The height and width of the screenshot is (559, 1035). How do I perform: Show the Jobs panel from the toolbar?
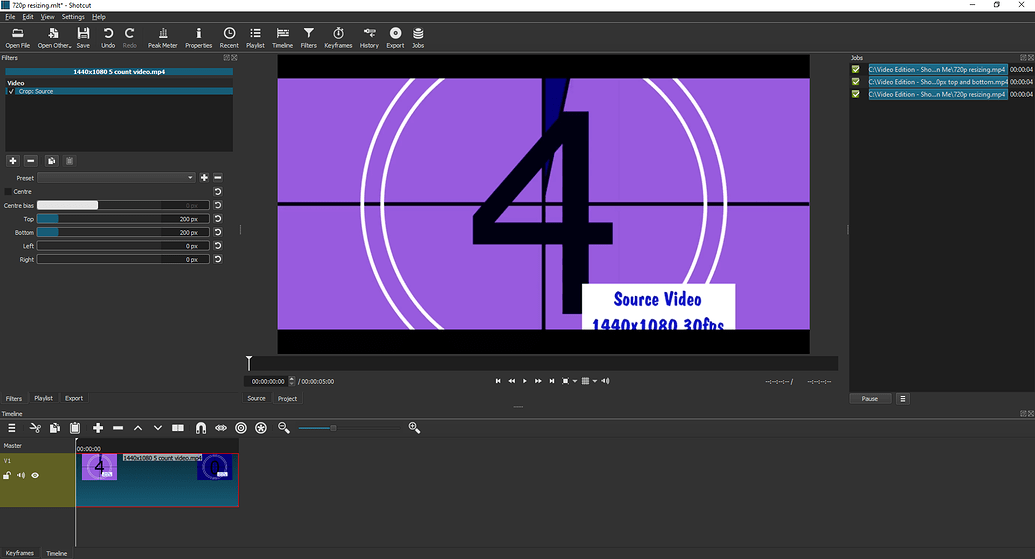[x=418, y=38]
